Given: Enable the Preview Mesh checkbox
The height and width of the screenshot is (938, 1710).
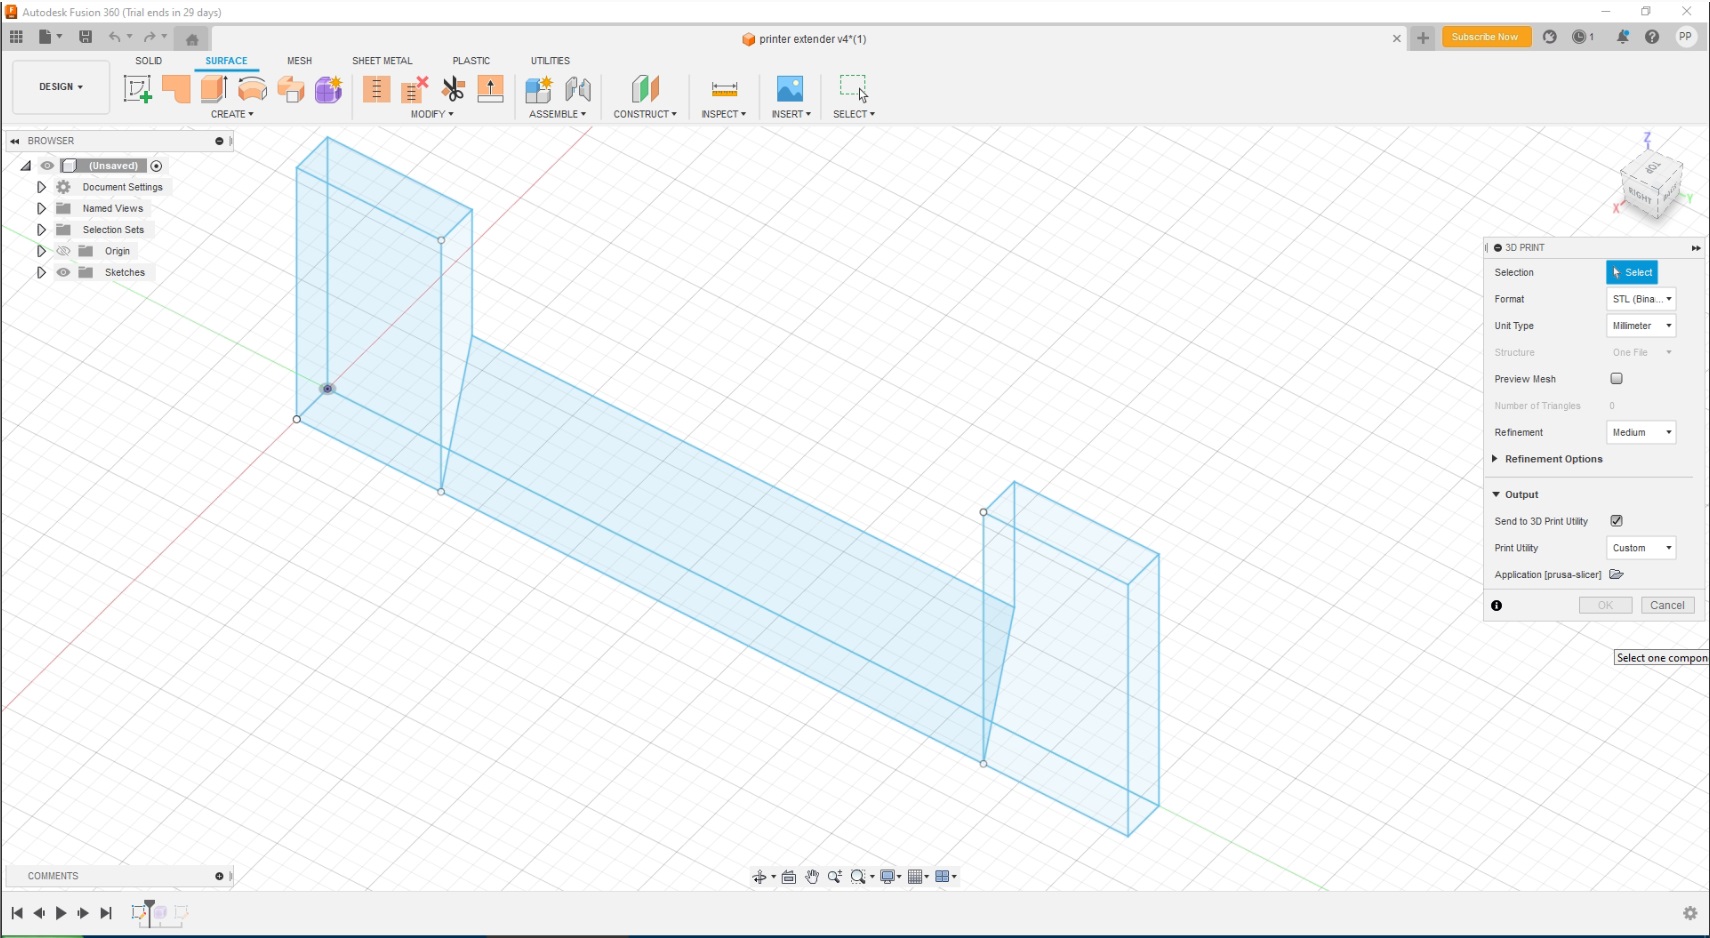Looking at the screenshot, I should pyautogui.click(x=1616, y=379).
